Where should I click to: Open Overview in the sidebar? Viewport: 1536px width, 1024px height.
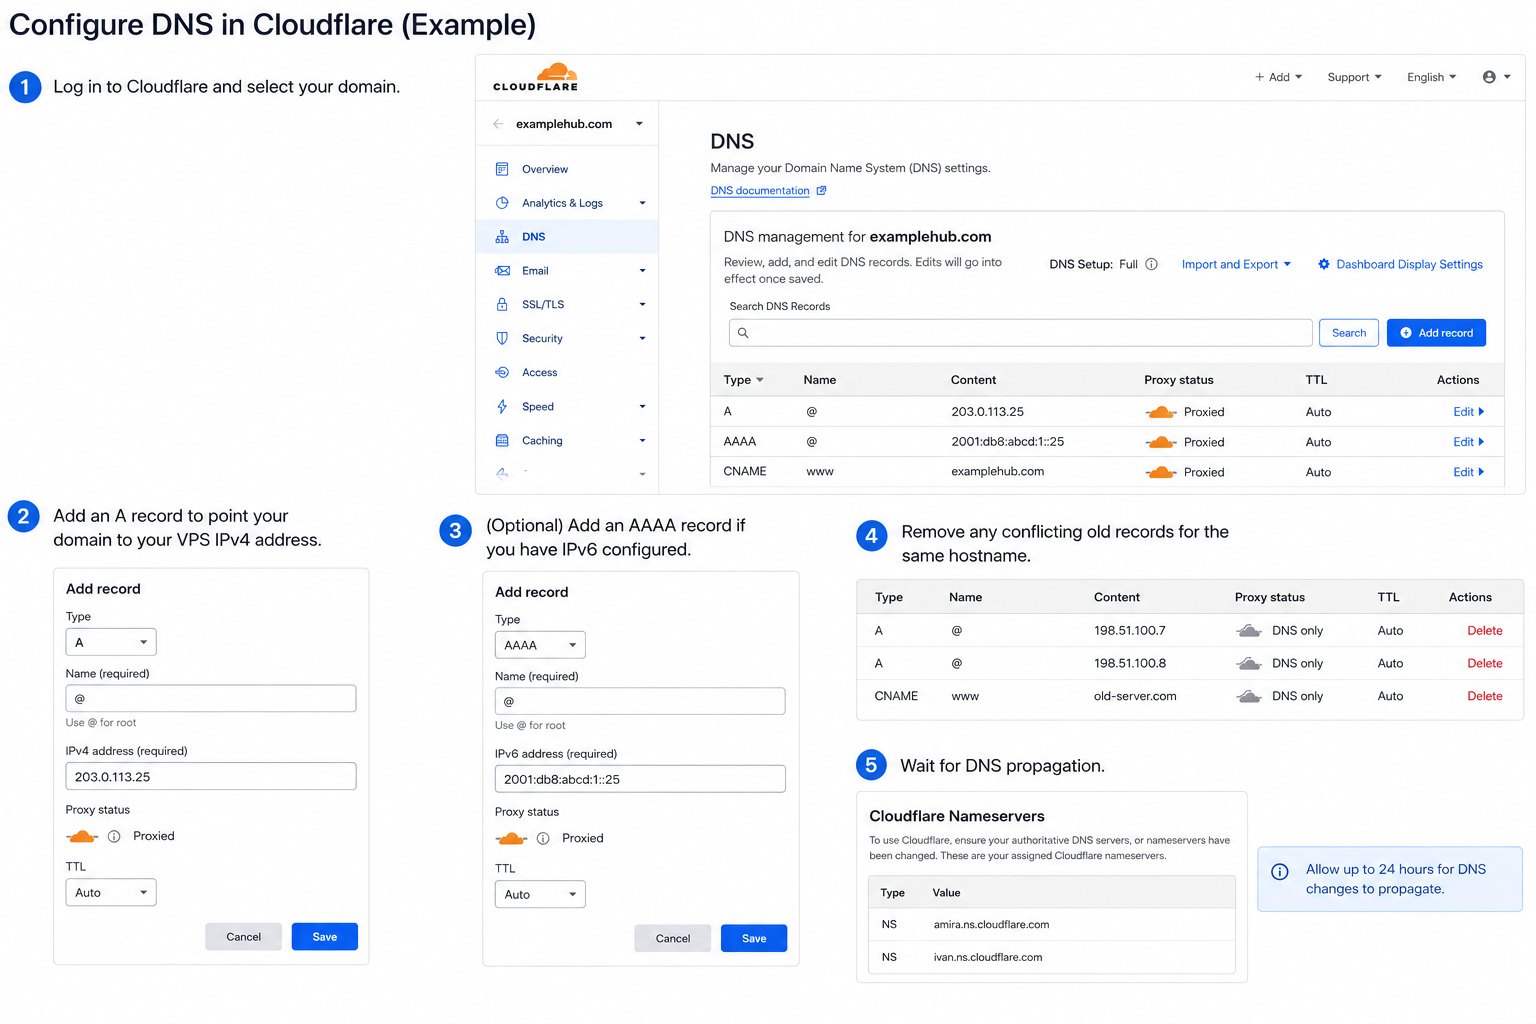tap(545, 169)
